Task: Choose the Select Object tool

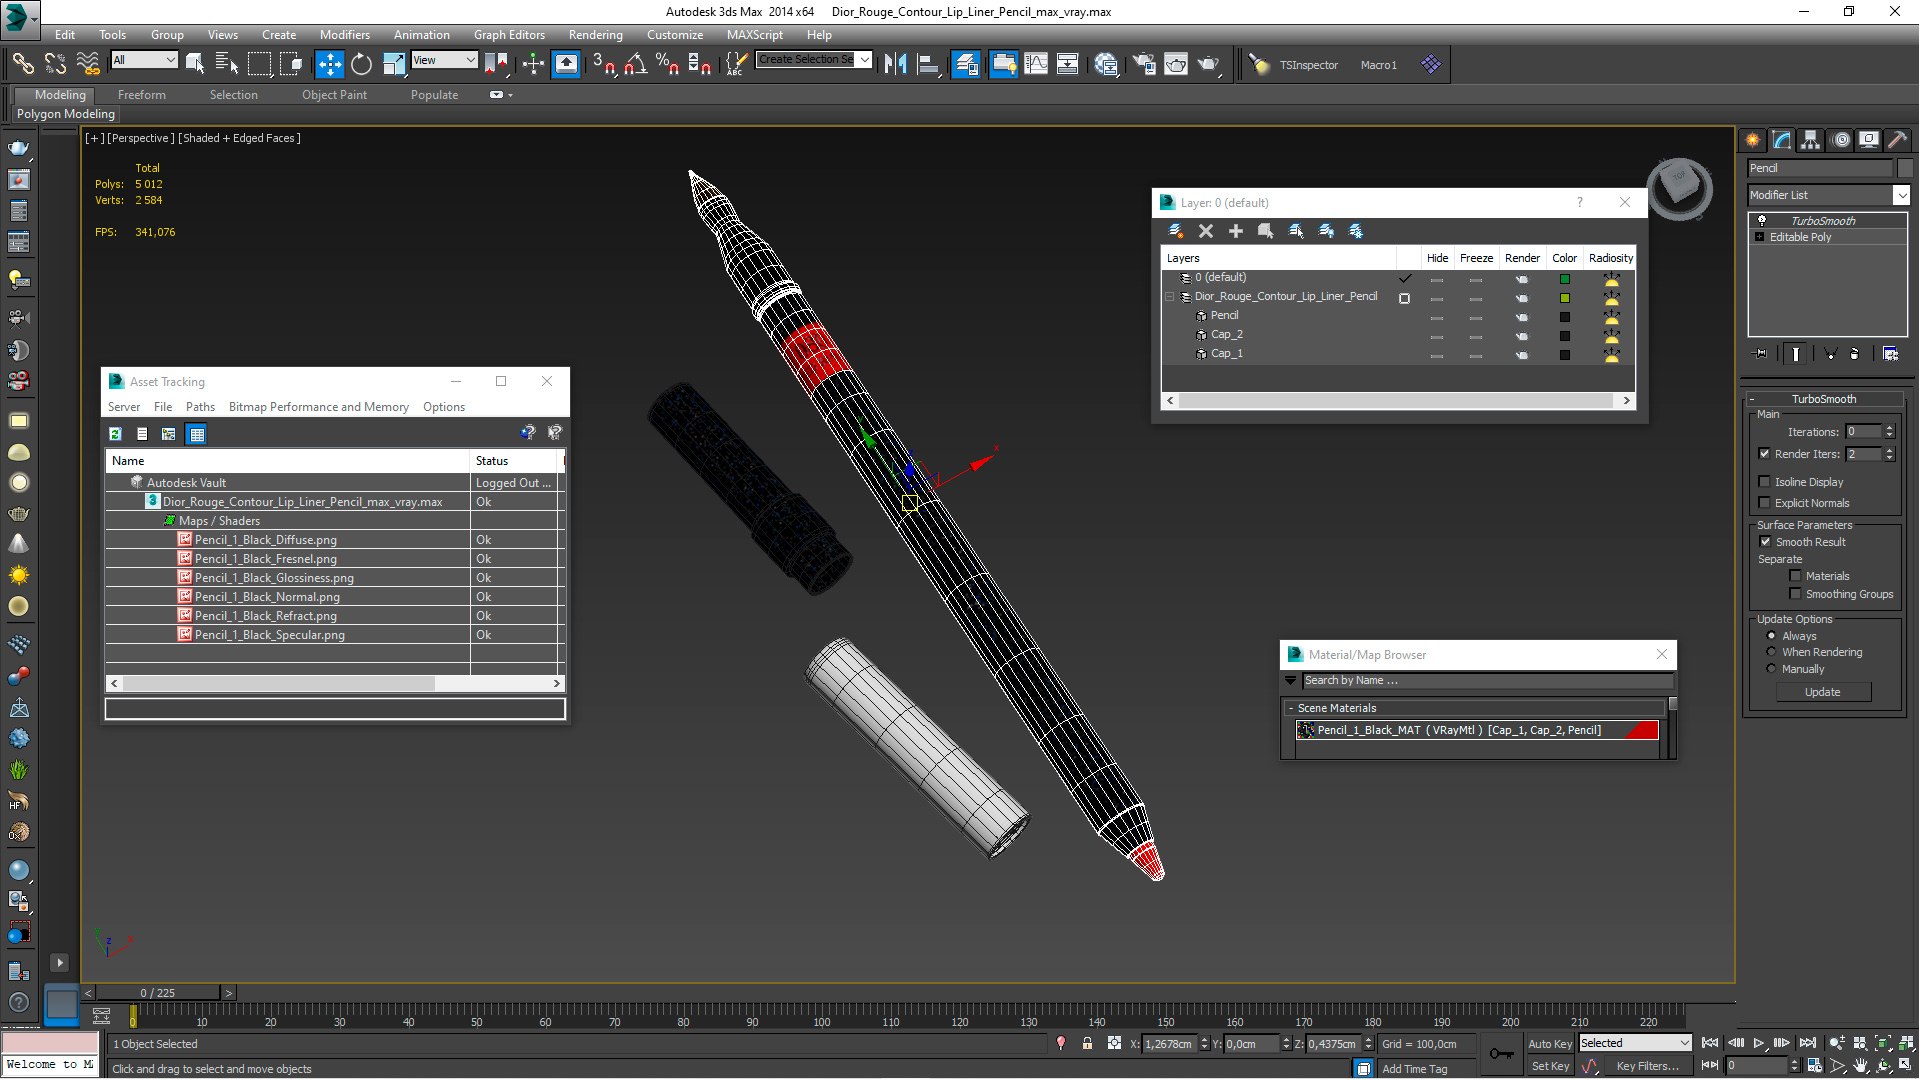Action: (x=195, y=64)
